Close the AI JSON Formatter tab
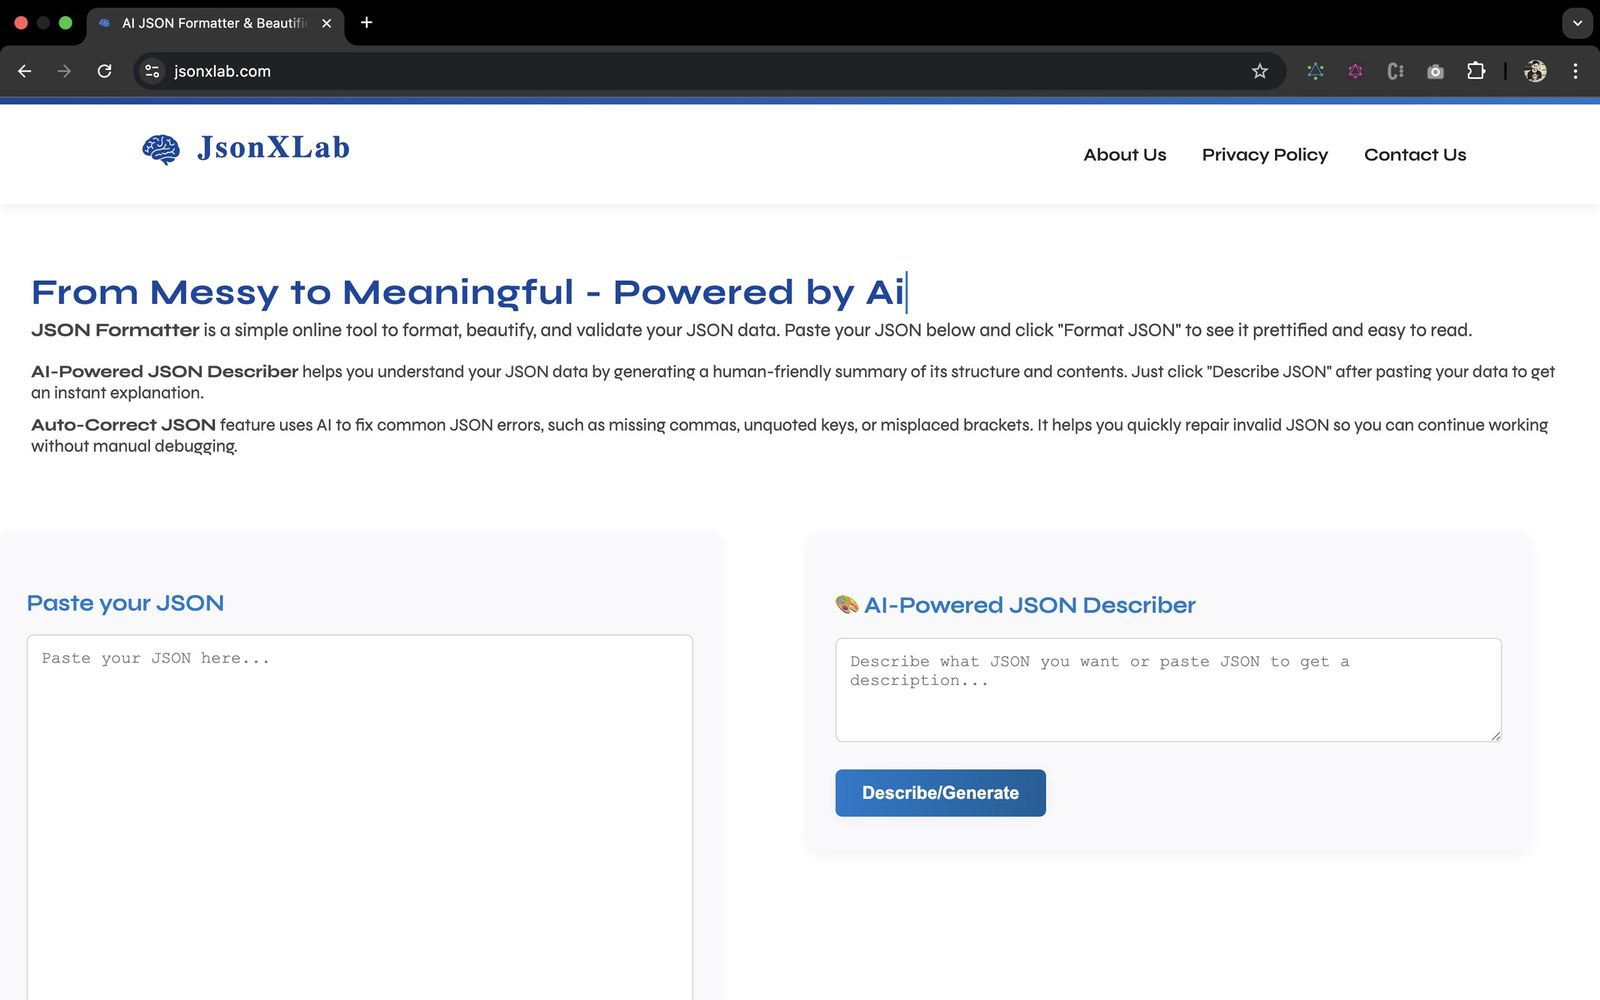Viewport: 1600px width, 1000px height. coord(326,23)
